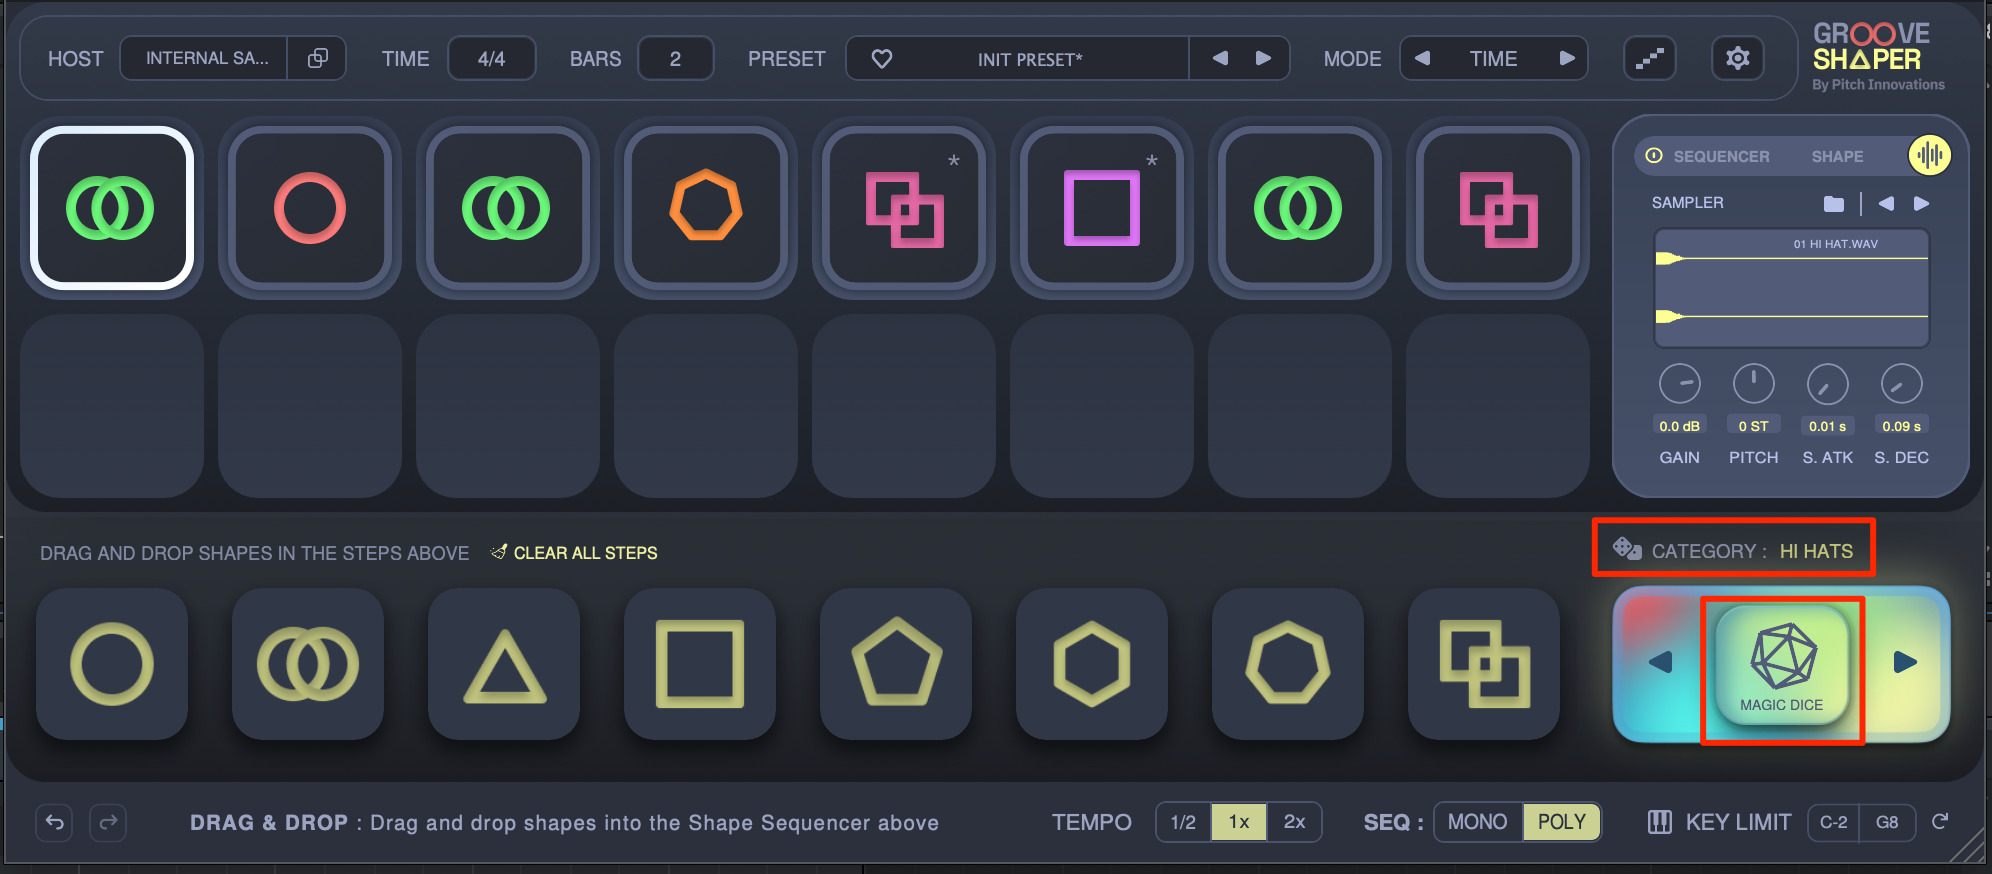Open the HI HATS category selector
1992x874 pixels.
[x=1816, y=551]
